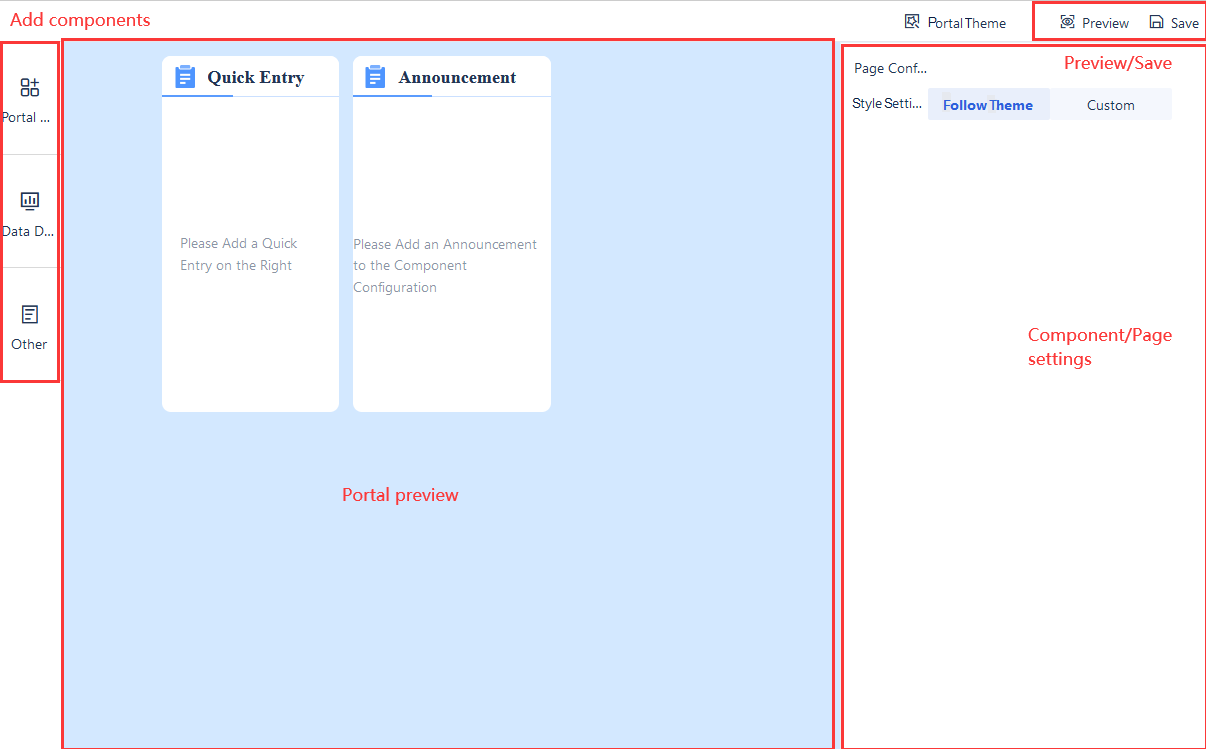The image size is (1206, 749).
Task: Switch style setting to Custom
Action: (1110, 104)
